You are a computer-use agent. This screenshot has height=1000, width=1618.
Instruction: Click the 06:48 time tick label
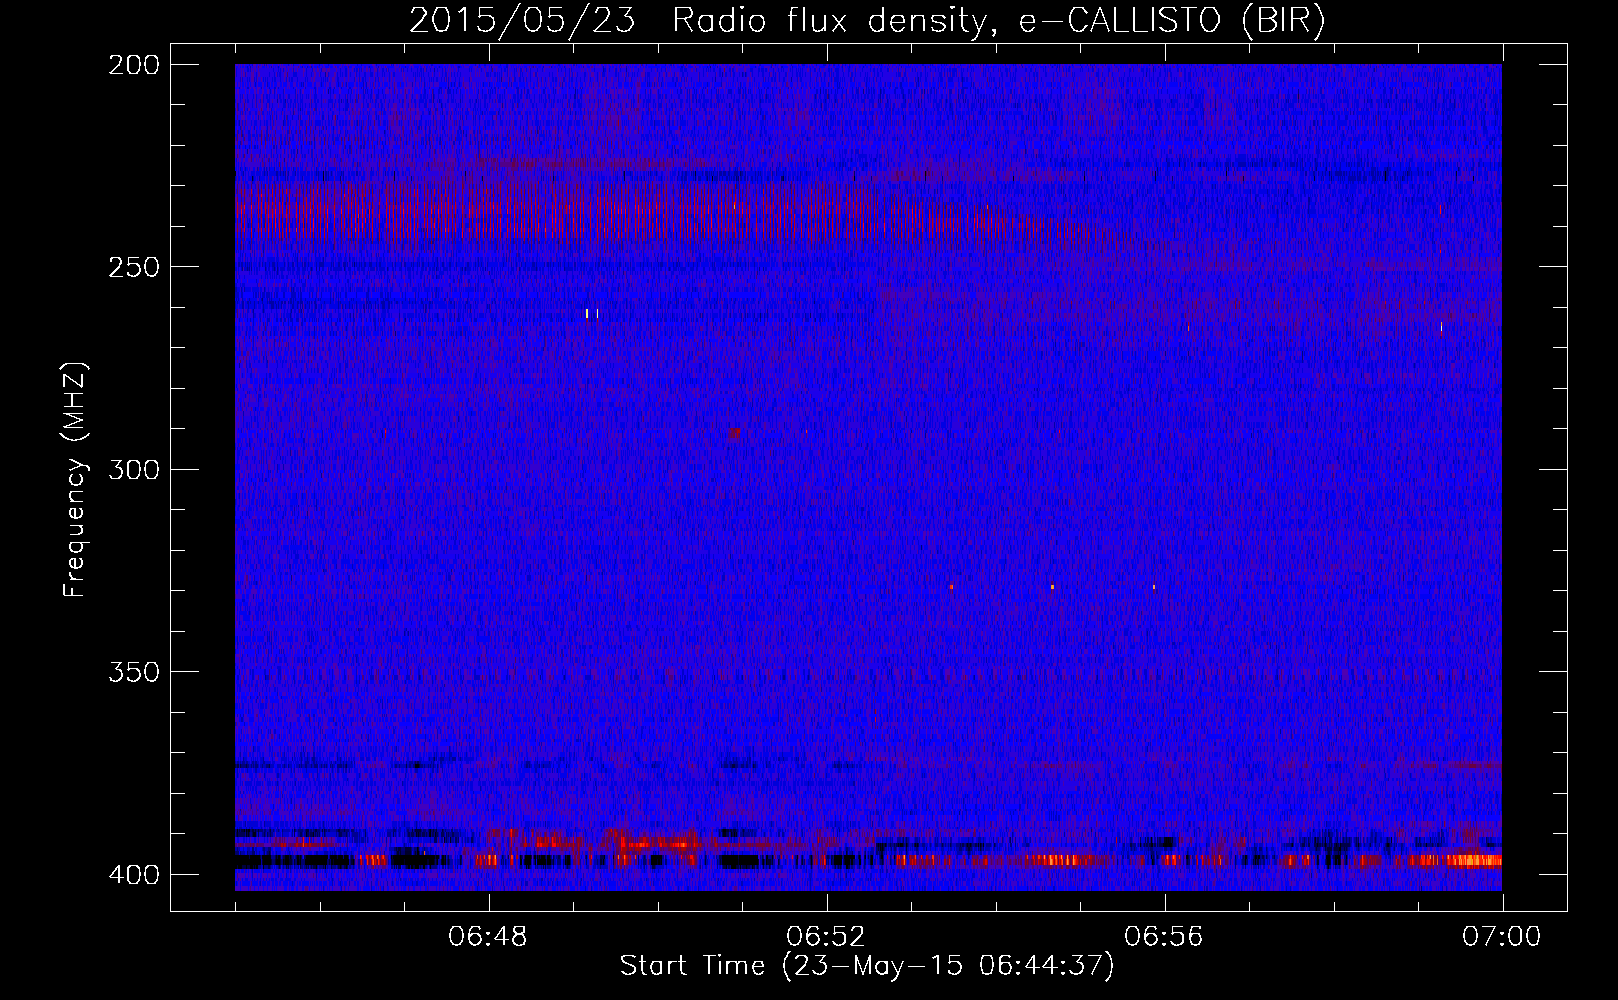click(488, 937)
